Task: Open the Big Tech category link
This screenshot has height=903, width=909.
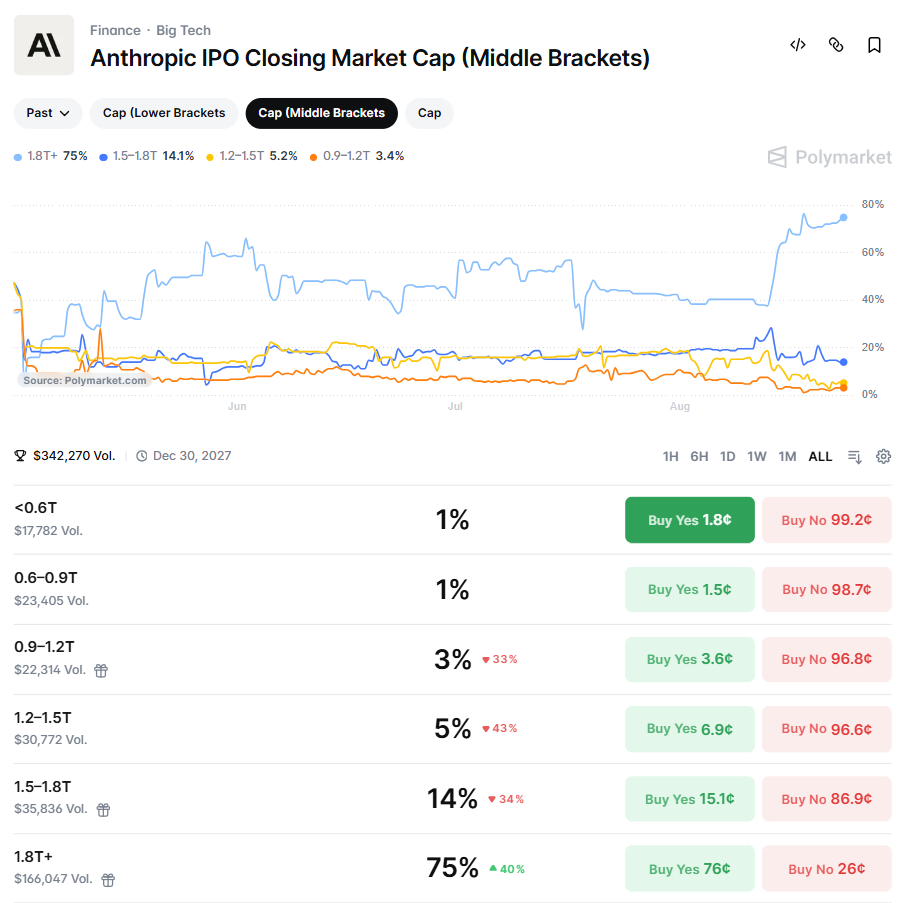Action: [183, 30]
